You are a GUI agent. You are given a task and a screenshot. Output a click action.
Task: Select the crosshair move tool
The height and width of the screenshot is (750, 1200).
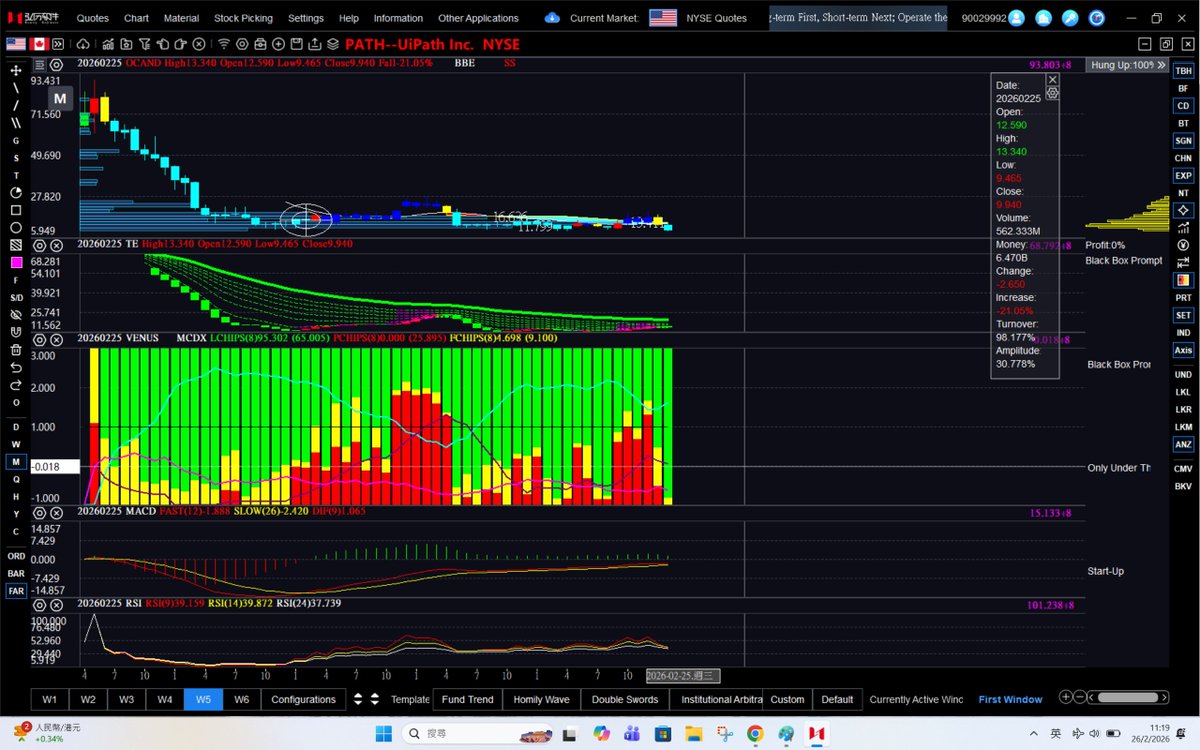tap(16, 71)
